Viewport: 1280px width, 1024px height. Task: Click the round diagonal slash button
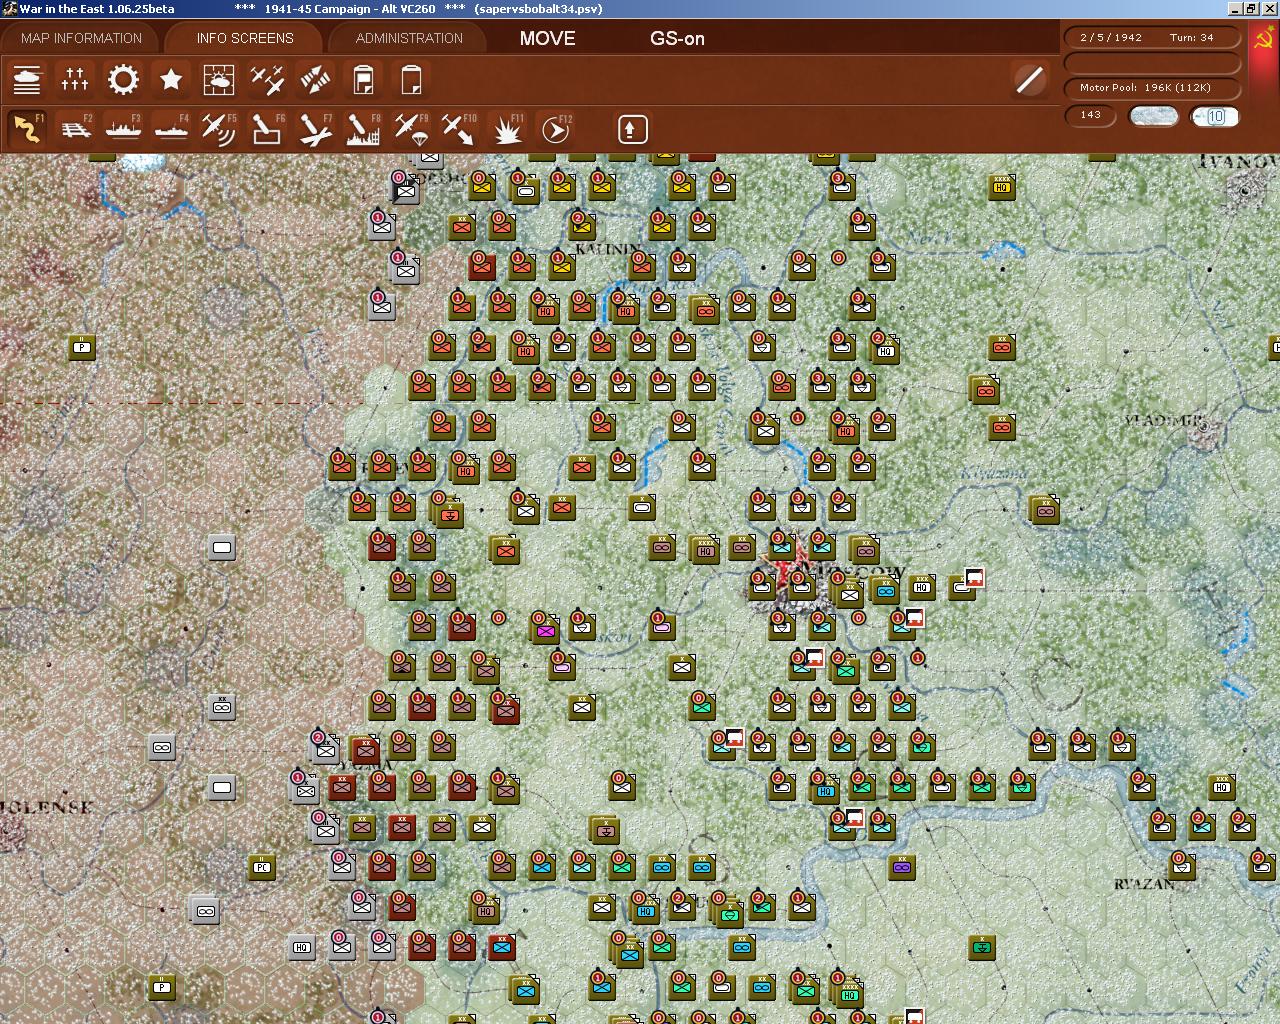tap(1029, 80)
